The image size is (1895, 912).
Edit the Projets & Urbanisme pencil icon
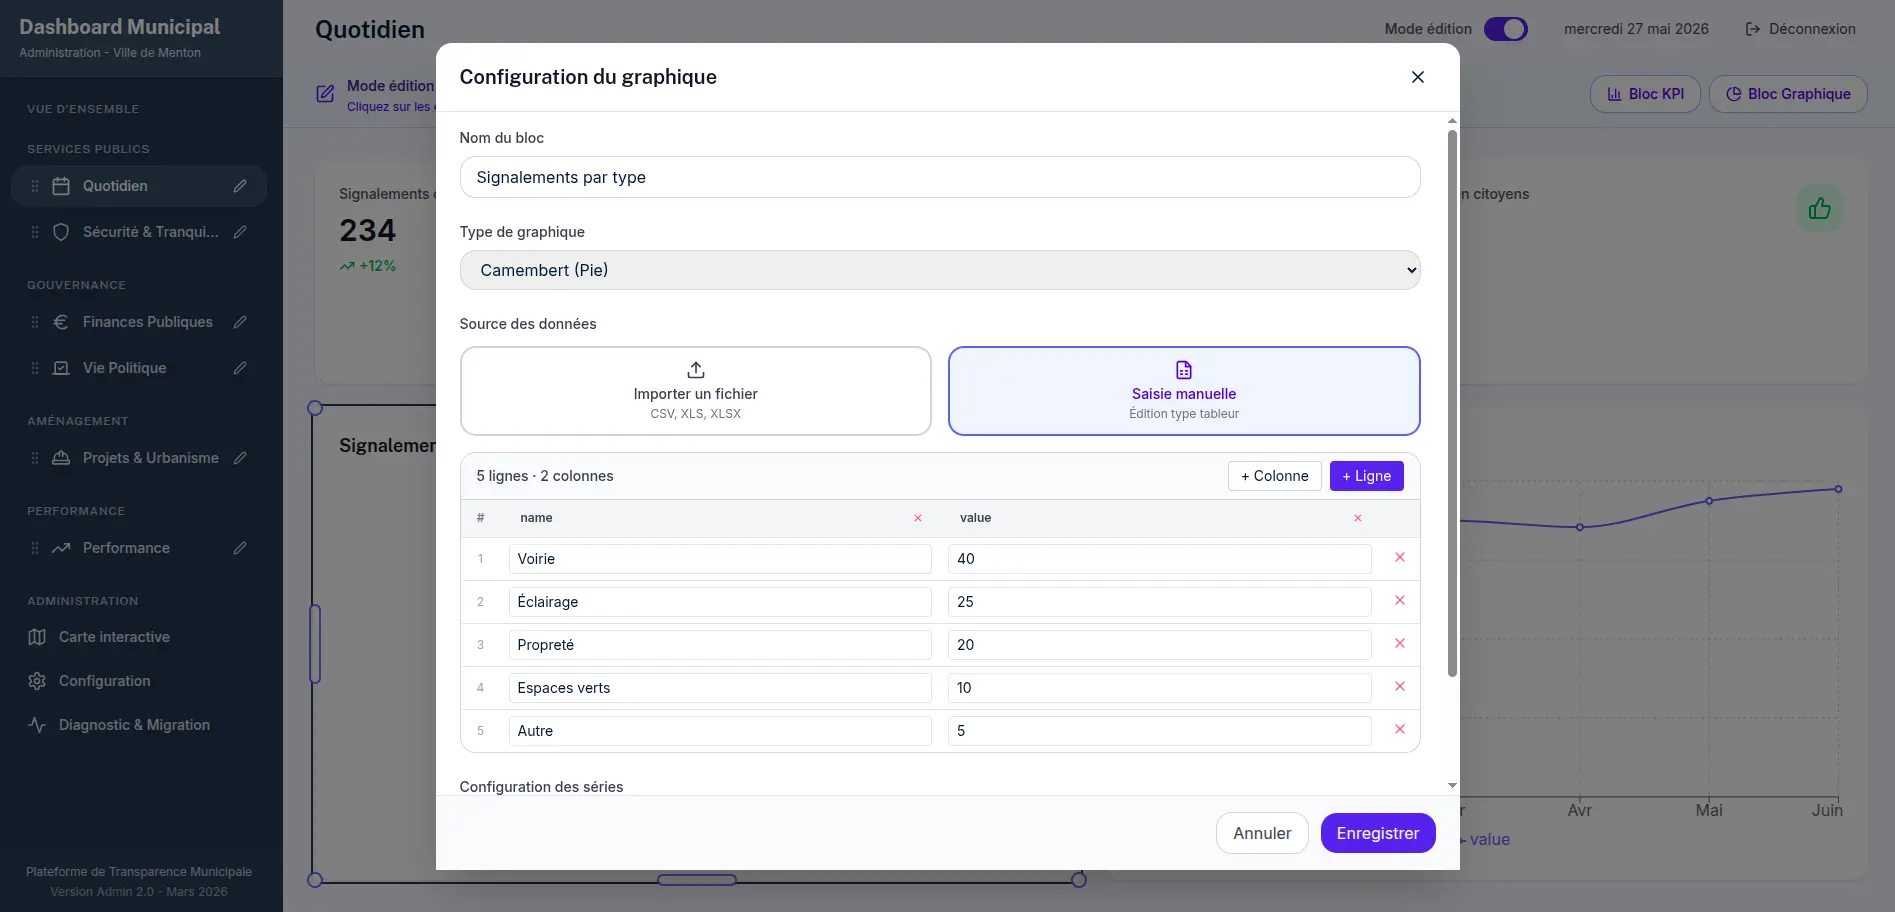coord(240,458)
